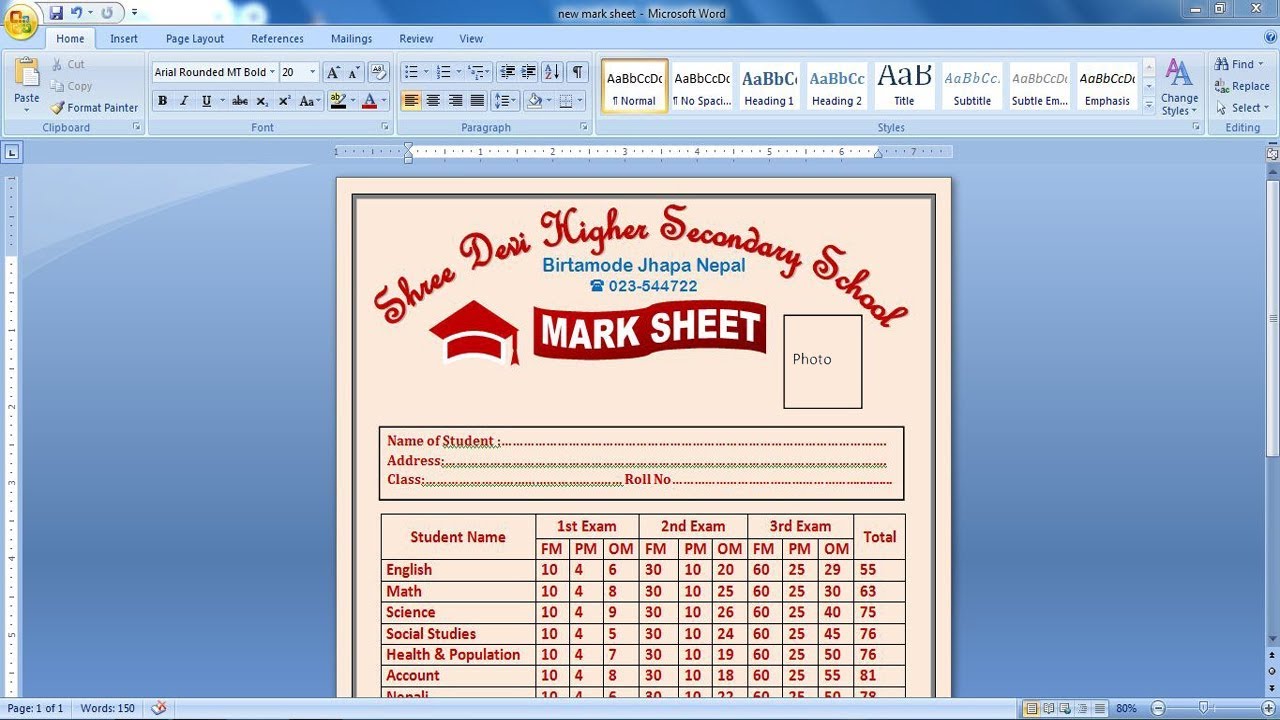This screenshot has width=1280, height=720.
Task: Activate the Format Painter
Action: coord(94,108)
